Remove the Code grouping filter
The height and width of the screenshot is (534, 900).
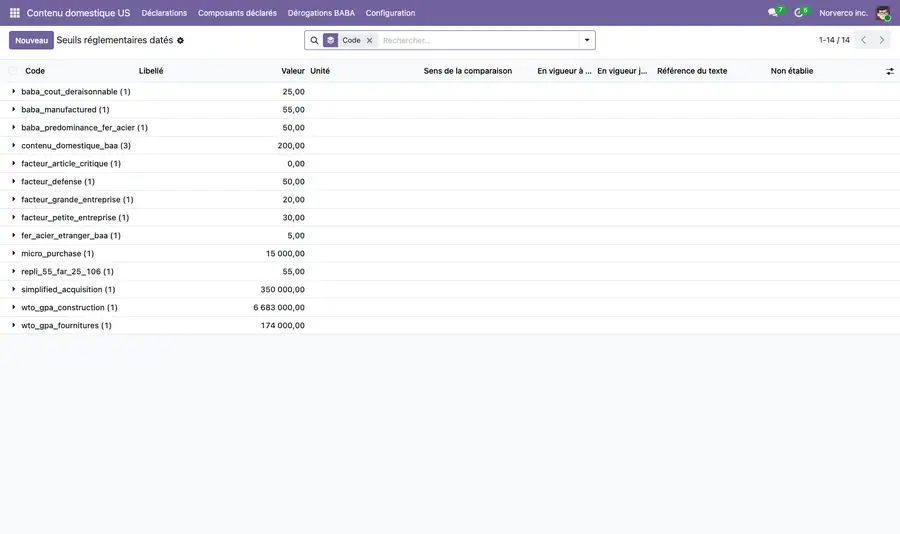370,40
